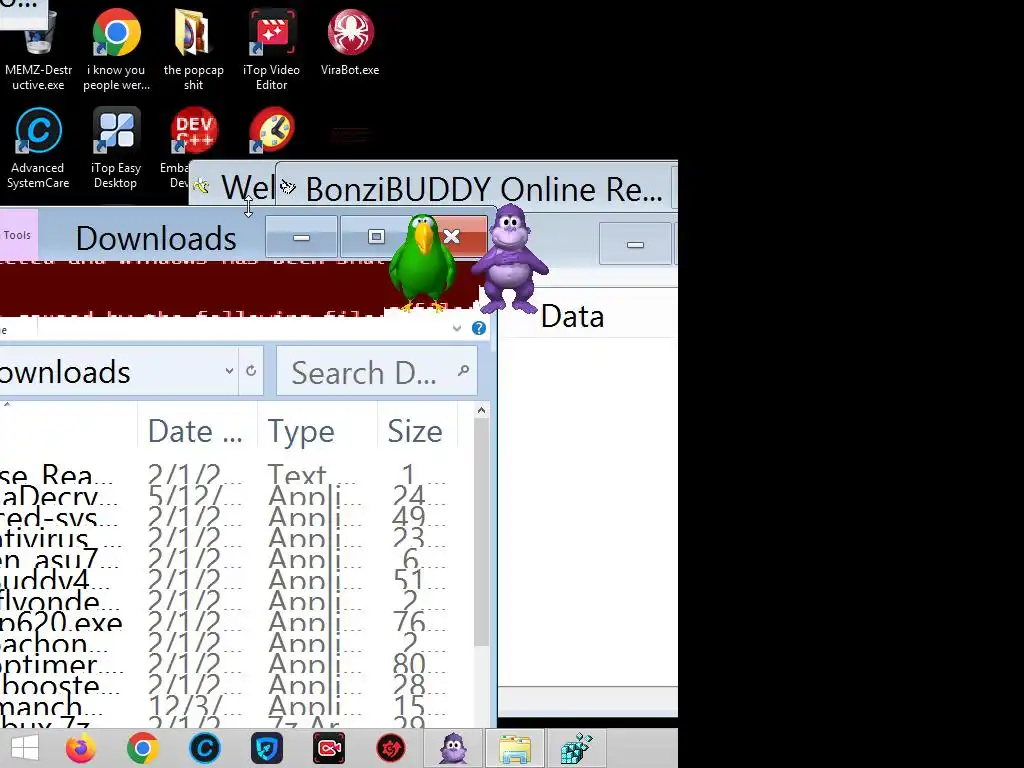Expand the ribbon chevron next to Help
The width and height of the screenshot is (1024, 768).
457,328
